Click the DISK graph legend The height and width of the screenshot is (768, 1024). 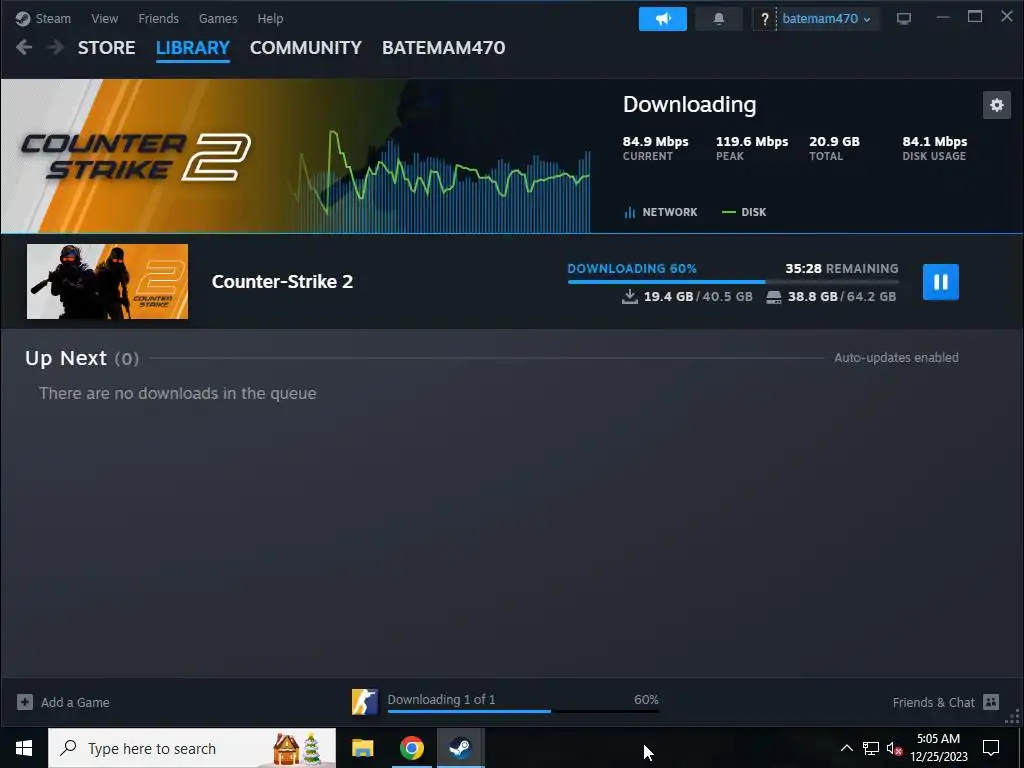point(744,212)
